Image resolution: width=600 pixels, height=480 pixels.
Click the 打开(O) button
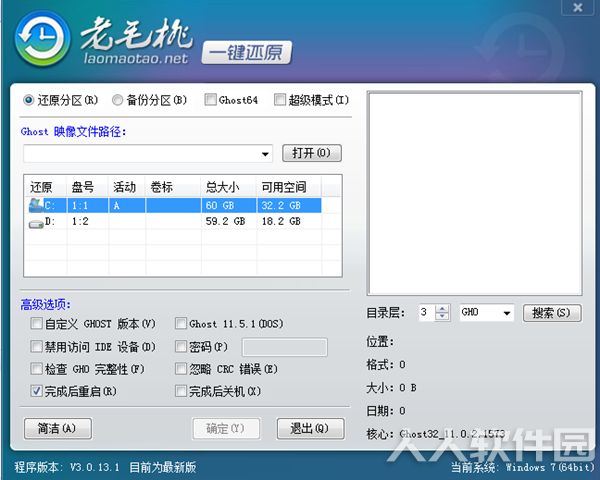pyautogui.click(x=312, y=153)
